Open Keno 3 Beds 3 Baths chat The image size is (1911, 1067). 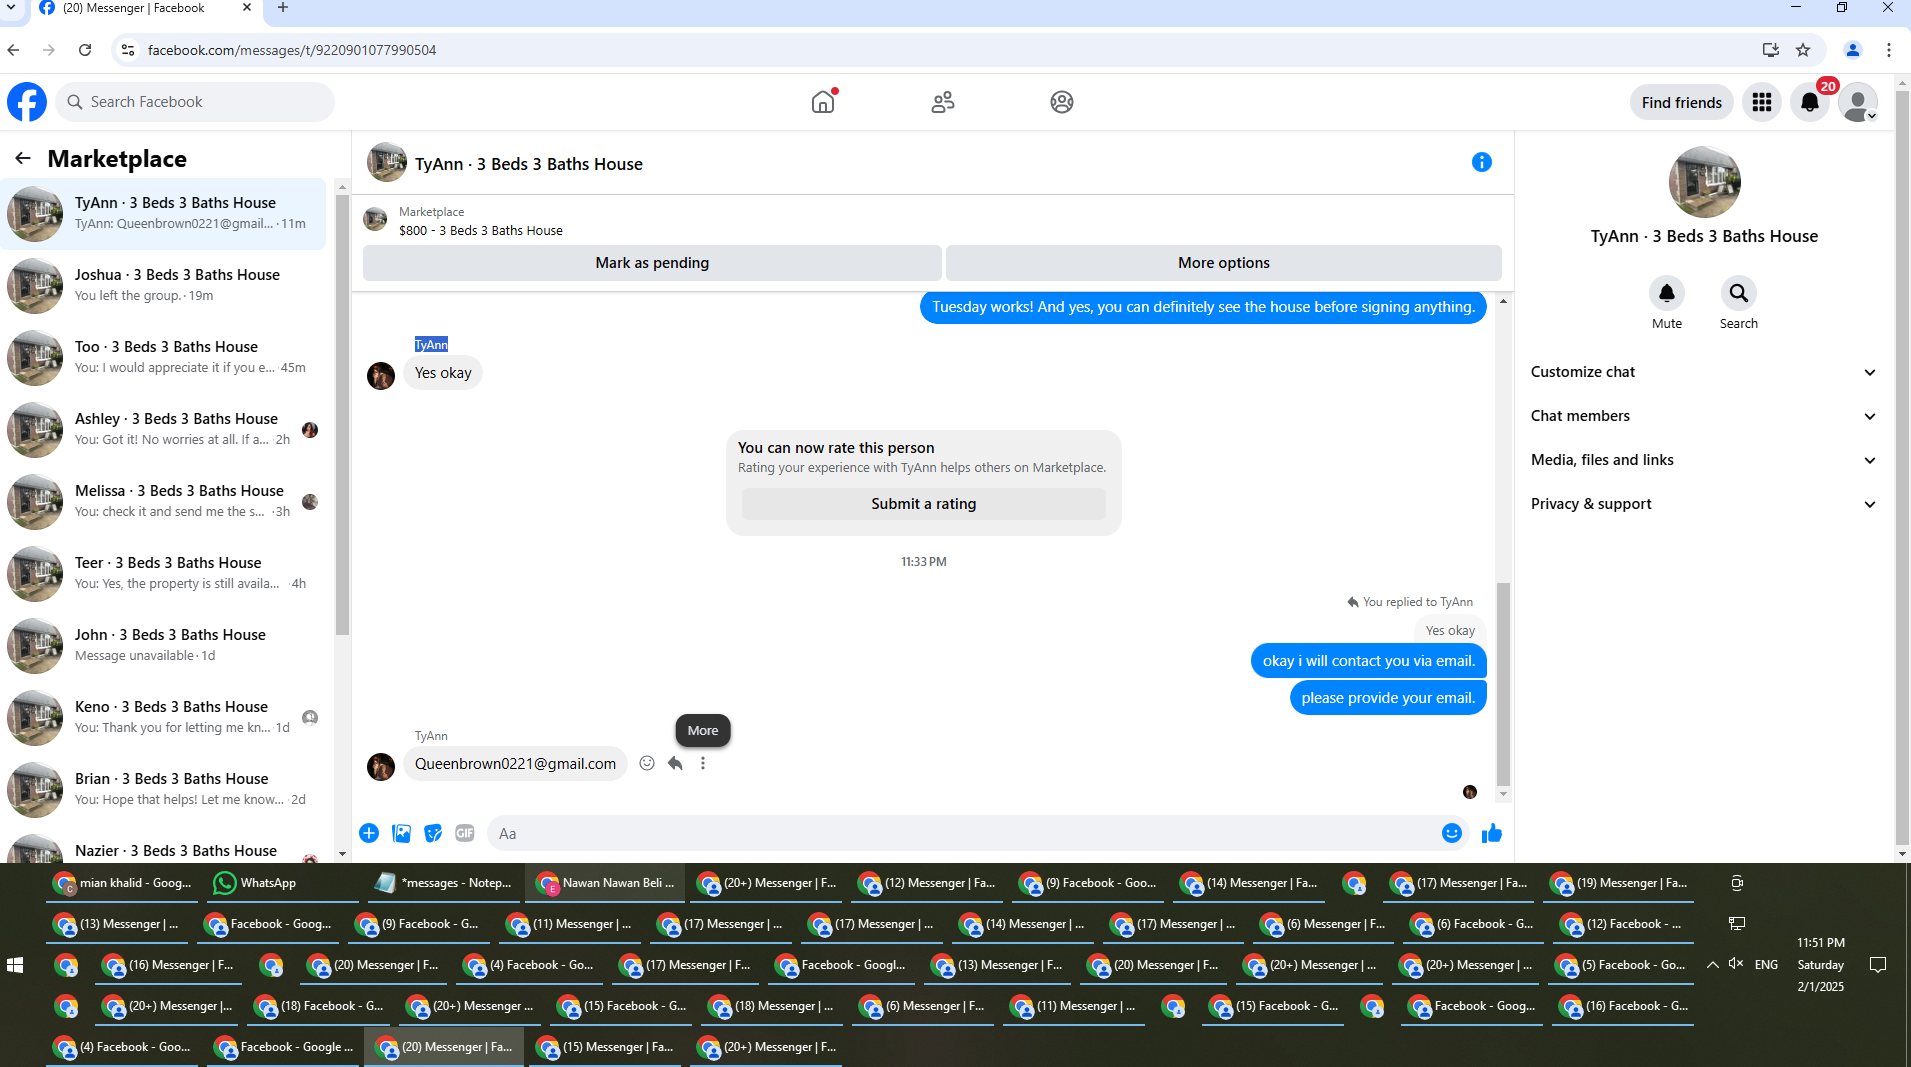click(x=165, y=717)
